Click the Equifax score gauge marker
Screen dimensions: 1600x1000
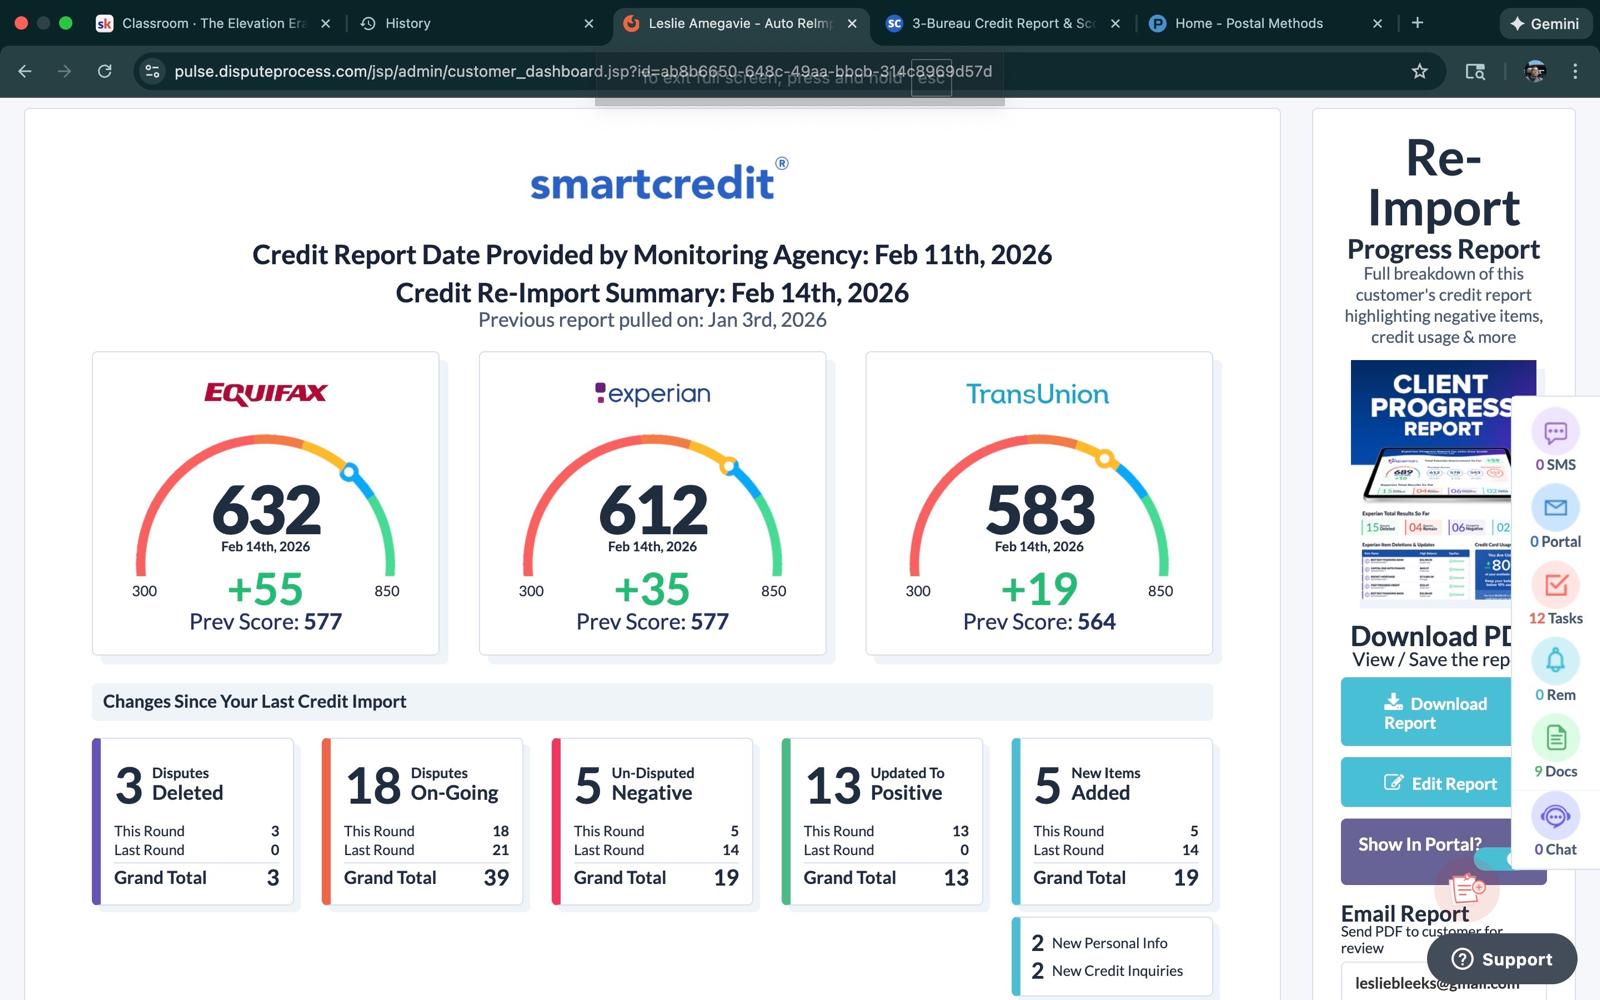[349, 471]
